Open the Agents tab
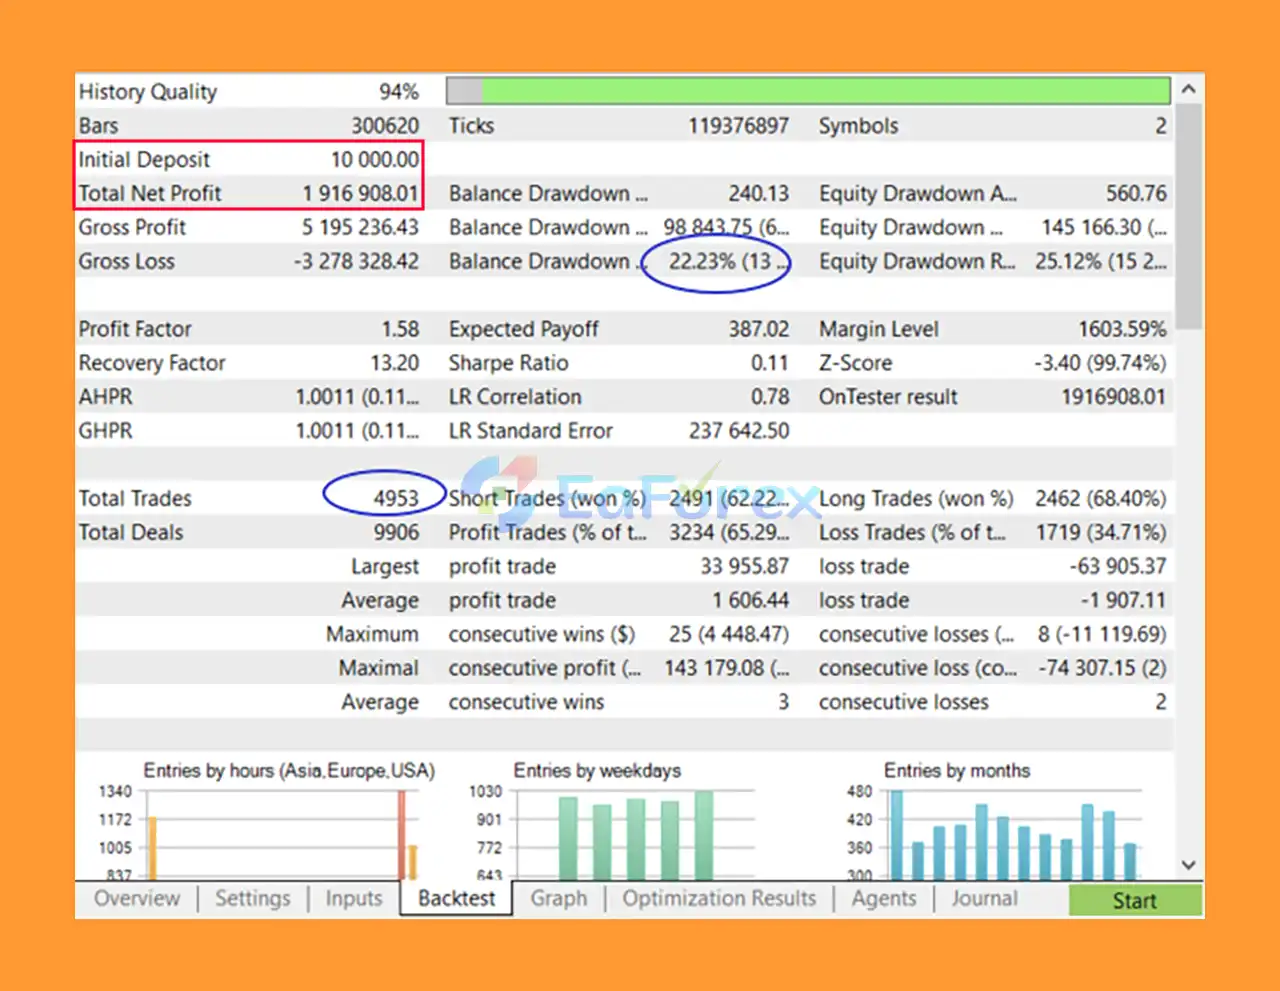This screenshot has height=991, width=1280. pyautogui.click(x=884, y=898)
